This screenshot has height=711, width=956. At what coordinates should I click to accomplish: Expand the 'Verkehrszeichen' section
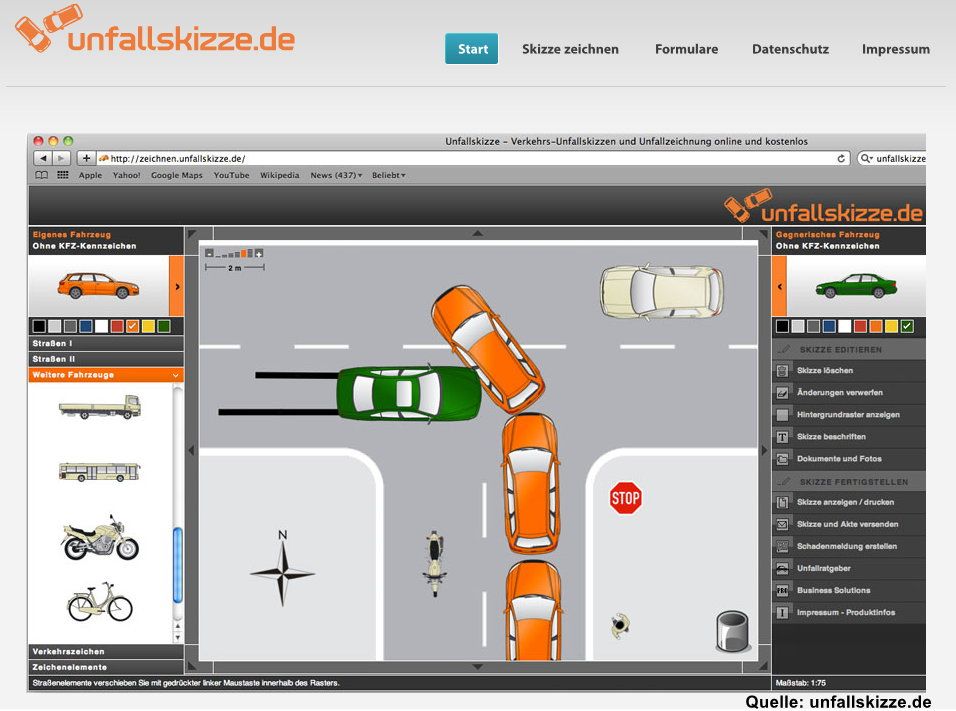point(105,651)
